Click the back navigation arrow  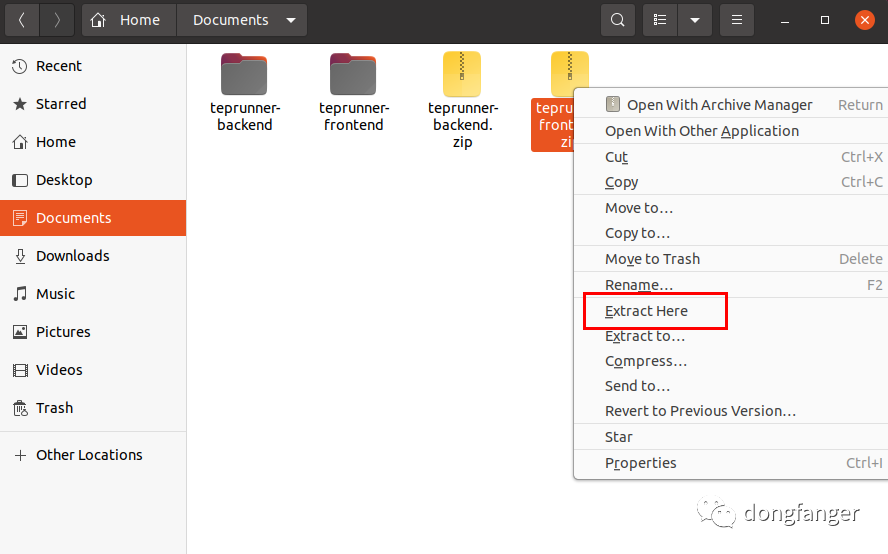[x=22, y=20]
